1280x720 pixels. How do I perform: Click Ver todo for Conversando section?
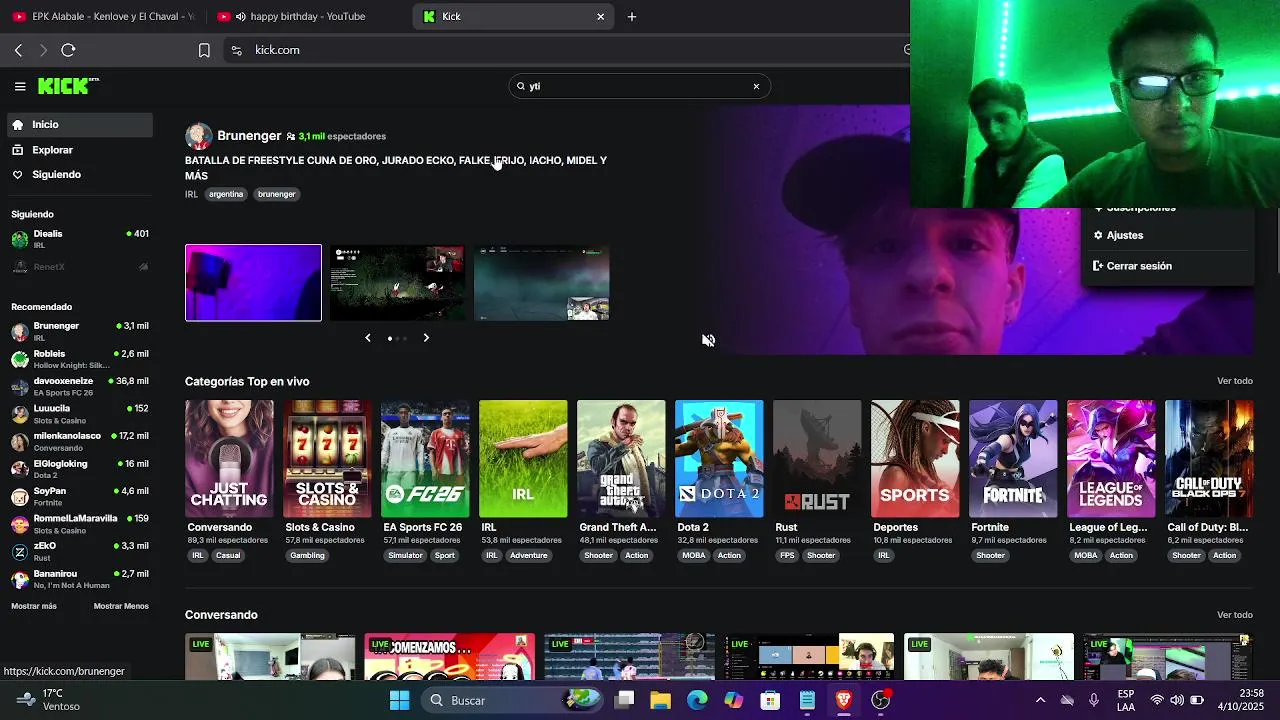tap(1234, 615)
